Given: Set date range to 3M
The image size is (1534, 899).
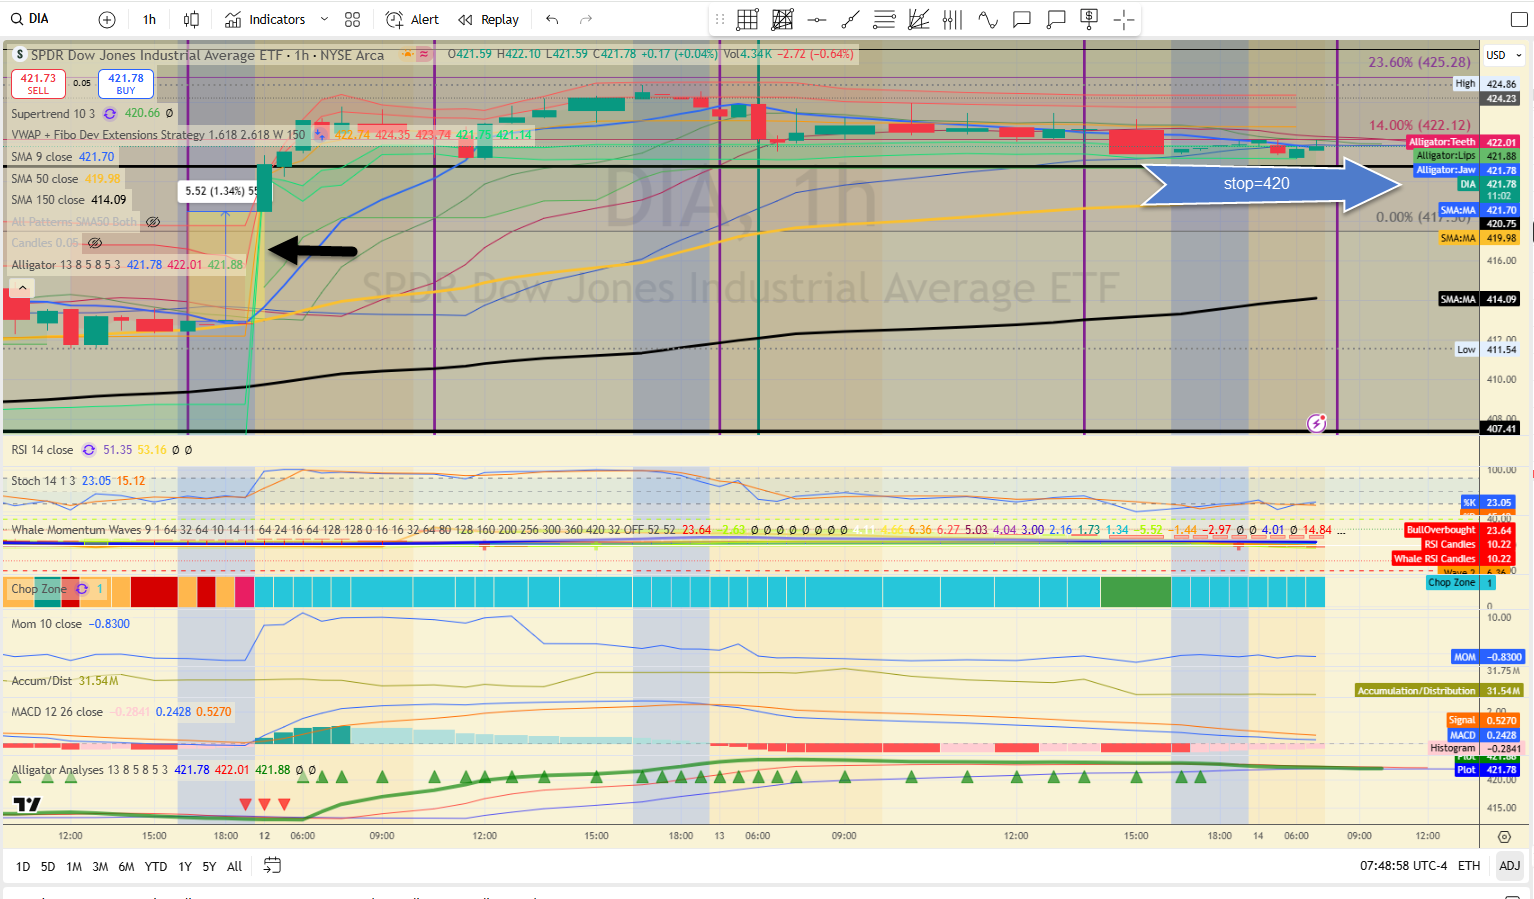Looking at the screenshot, I should tap(100, 867).
